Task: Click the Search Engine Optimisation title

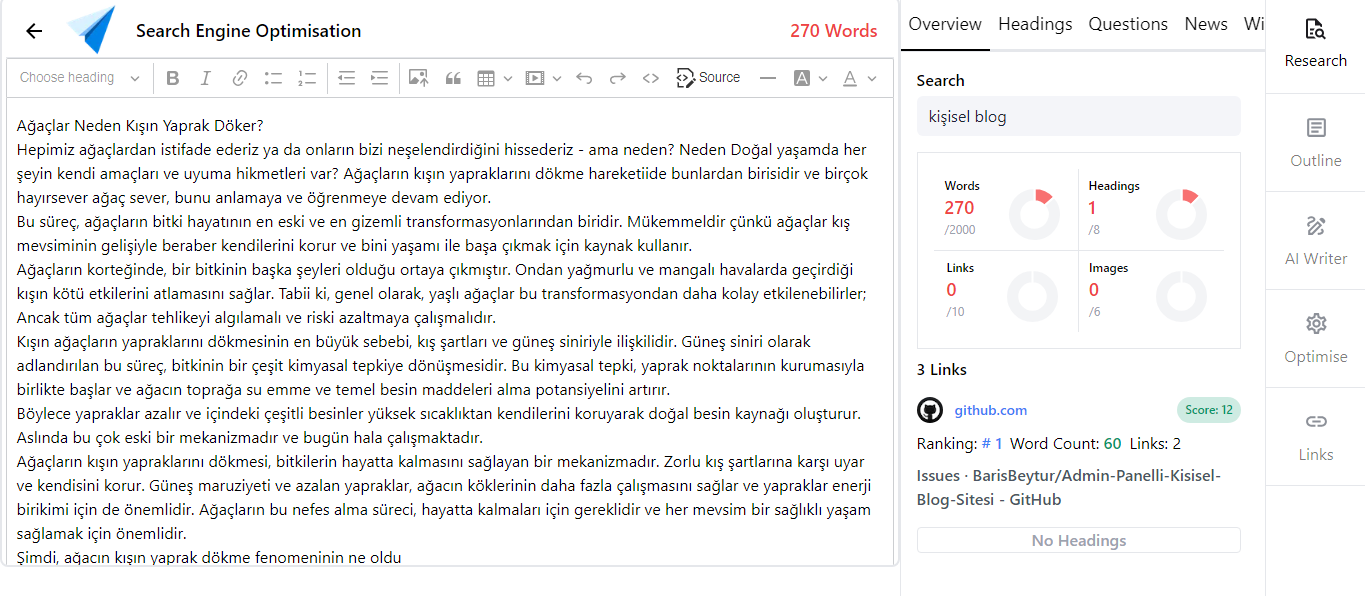Action: point(248,31)
